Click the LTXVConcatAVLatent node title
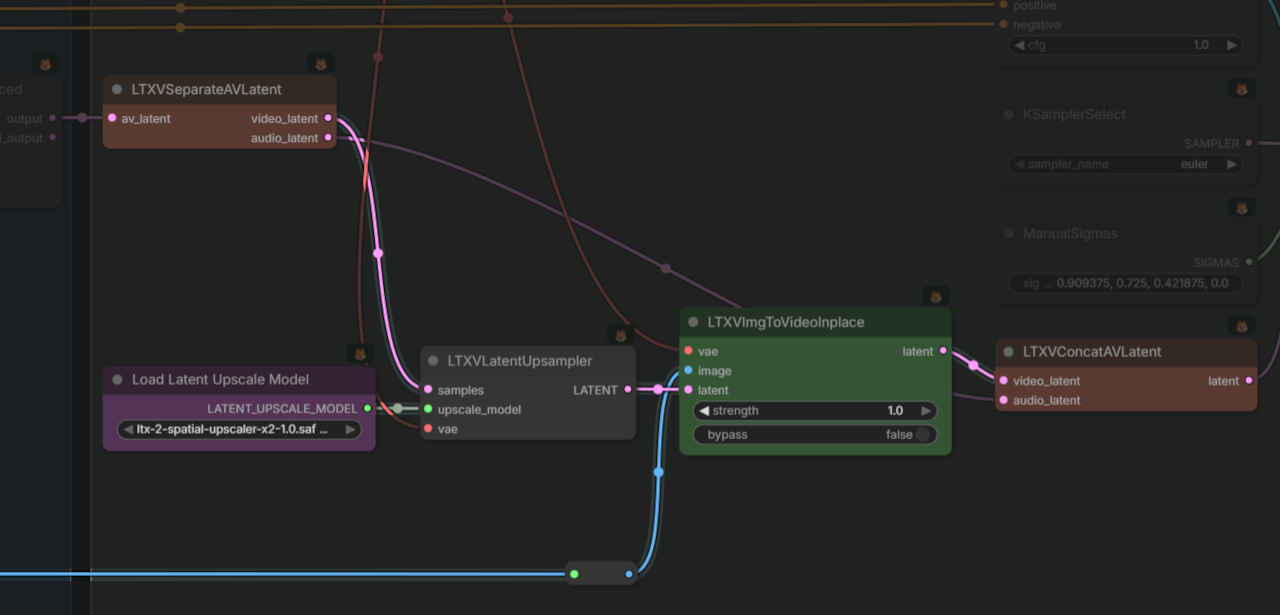Image resolution: width=1280 pixels, height=615 pixels. pyautogui.click(x=1091, y=352)
